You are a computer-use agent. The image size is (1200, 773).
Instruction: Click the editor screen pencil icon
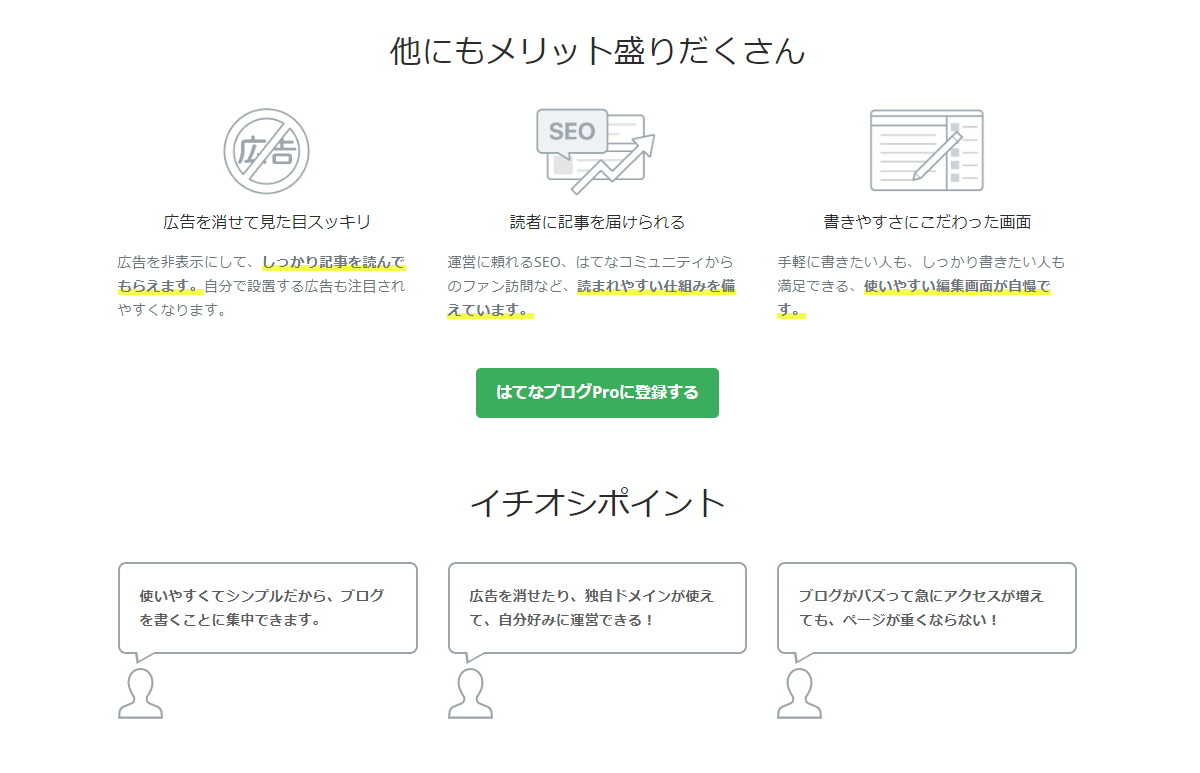coord(927,150)
